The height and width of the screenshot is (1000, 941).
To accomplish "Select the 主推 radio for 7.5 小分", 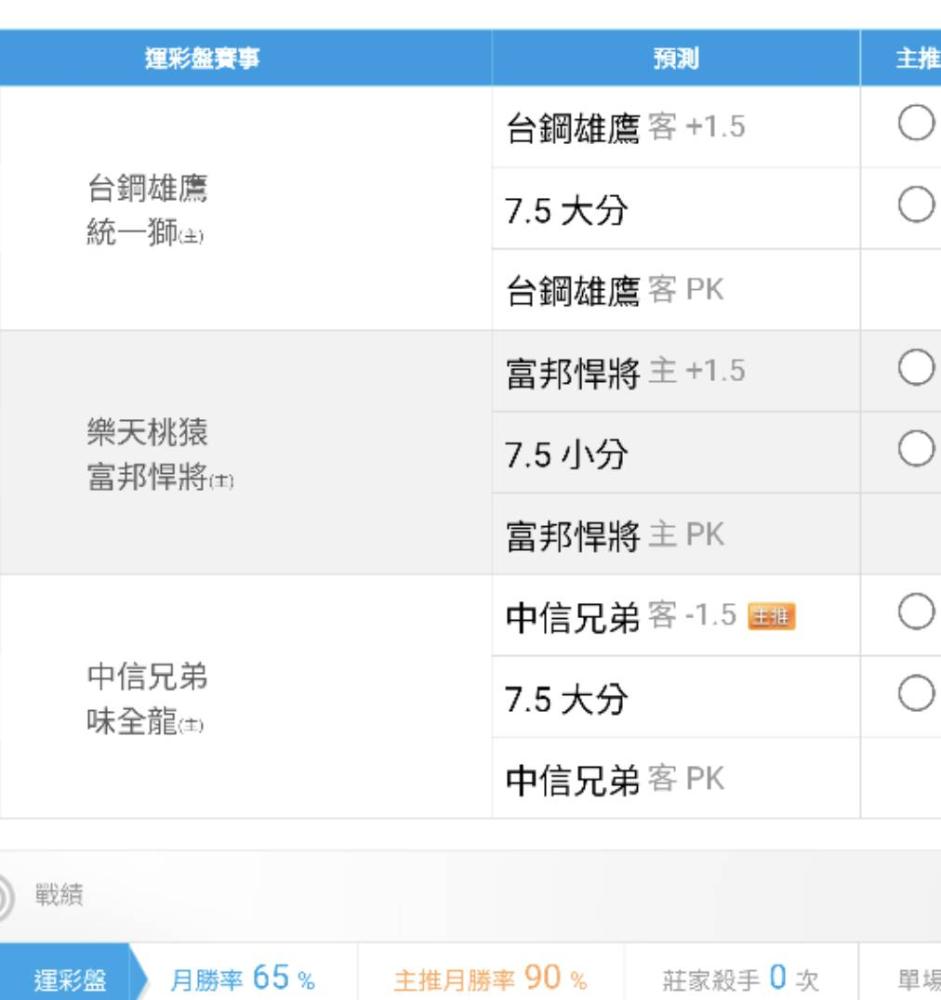I will pyautogui.click(x=916, y=448).
